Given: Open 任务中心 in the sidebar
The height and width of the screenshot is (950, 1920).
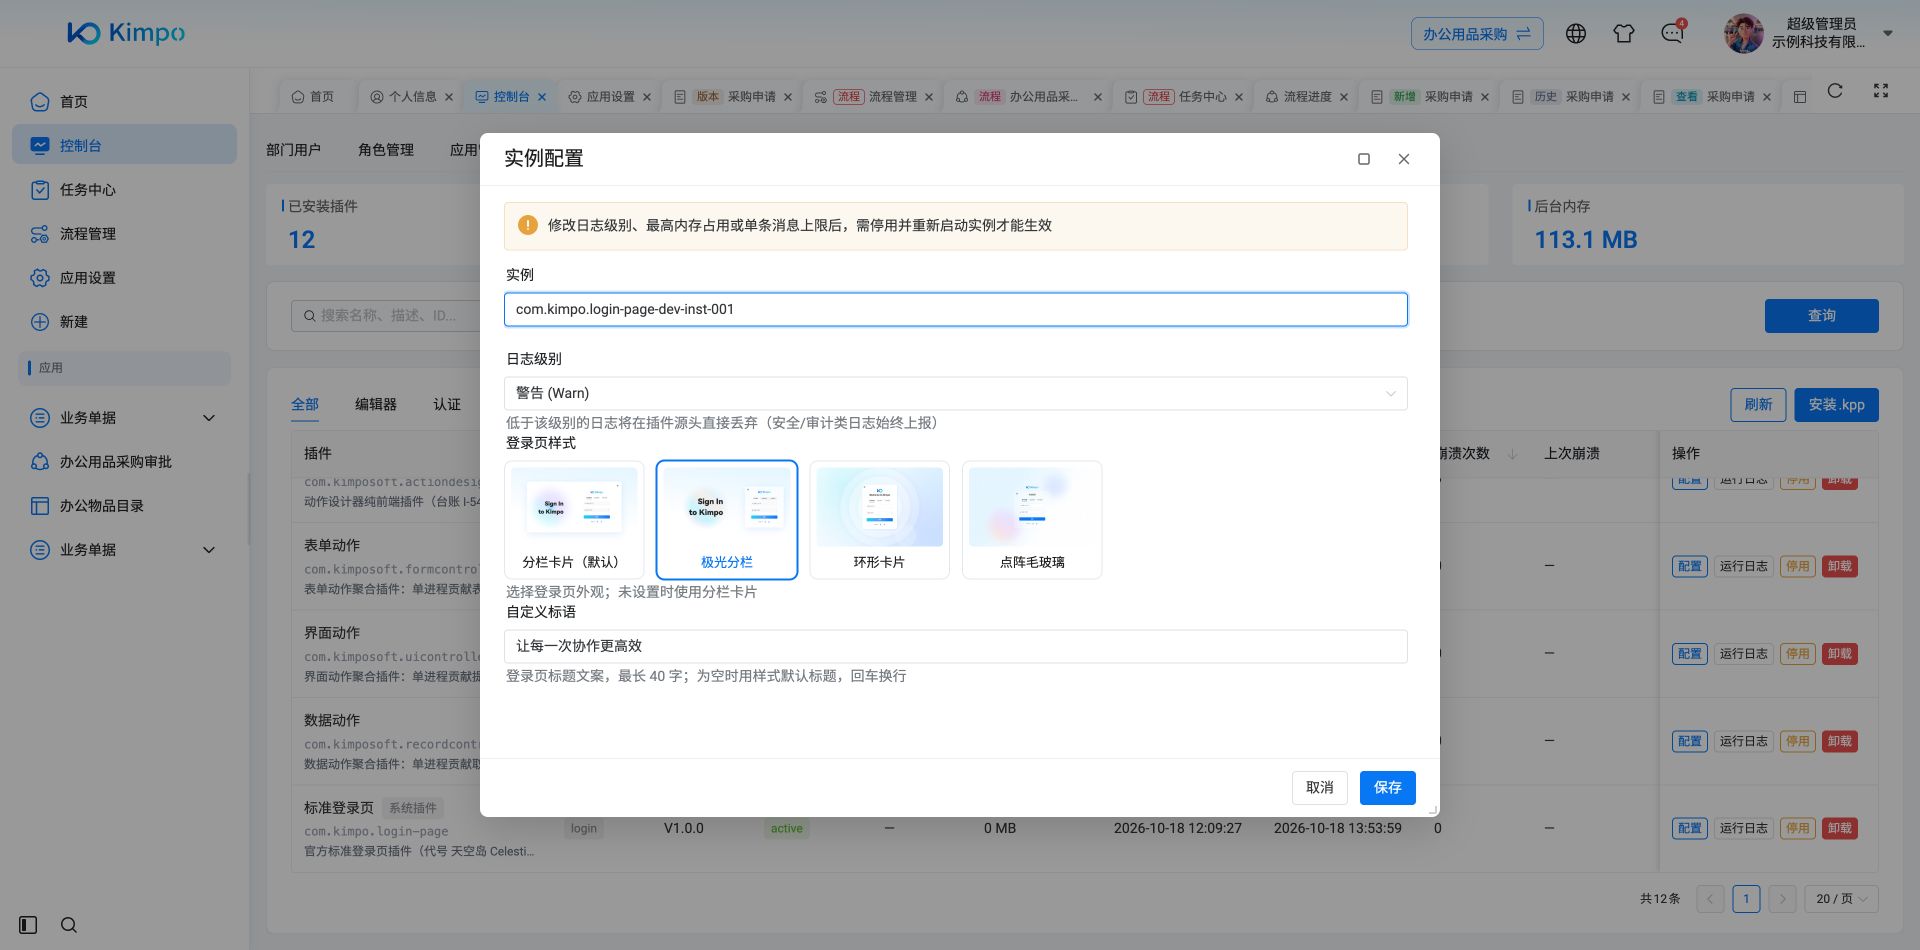Looking at the screenshot, I should tap(124, 189).
